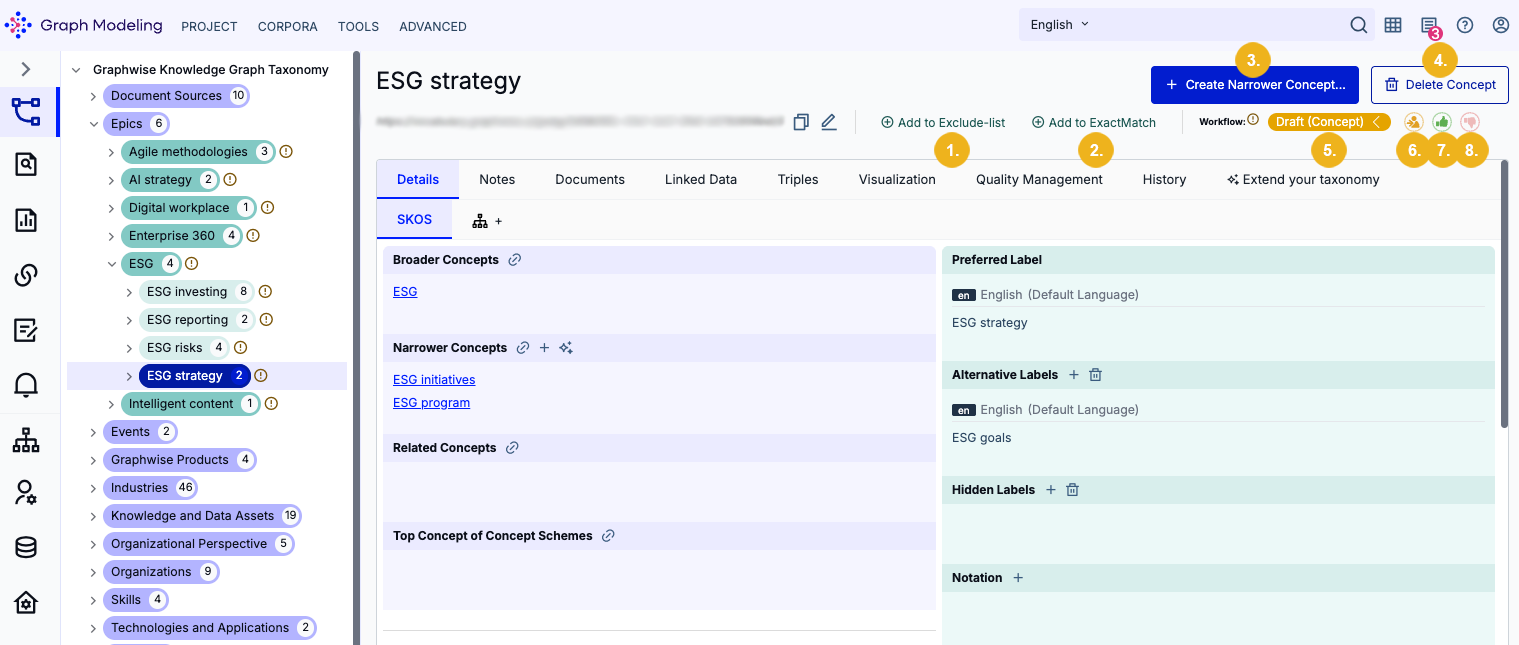Open the ESG initiatives narrower concept link
1519x645 pixels.
point(434,380)
